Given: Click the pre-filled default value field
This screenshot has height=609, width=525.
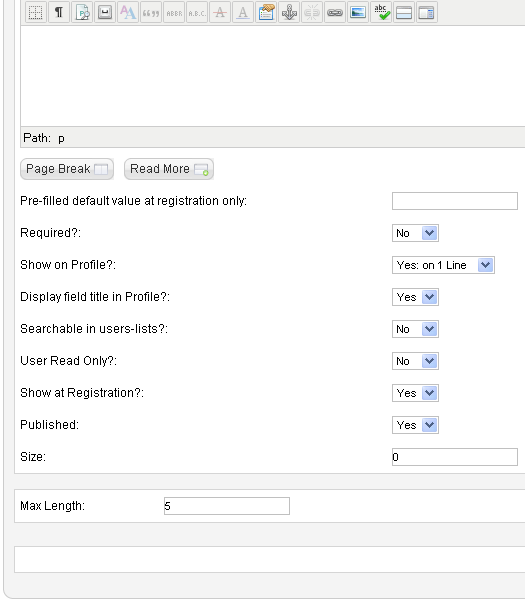Looking at the screenshot, I should (455, 201).
